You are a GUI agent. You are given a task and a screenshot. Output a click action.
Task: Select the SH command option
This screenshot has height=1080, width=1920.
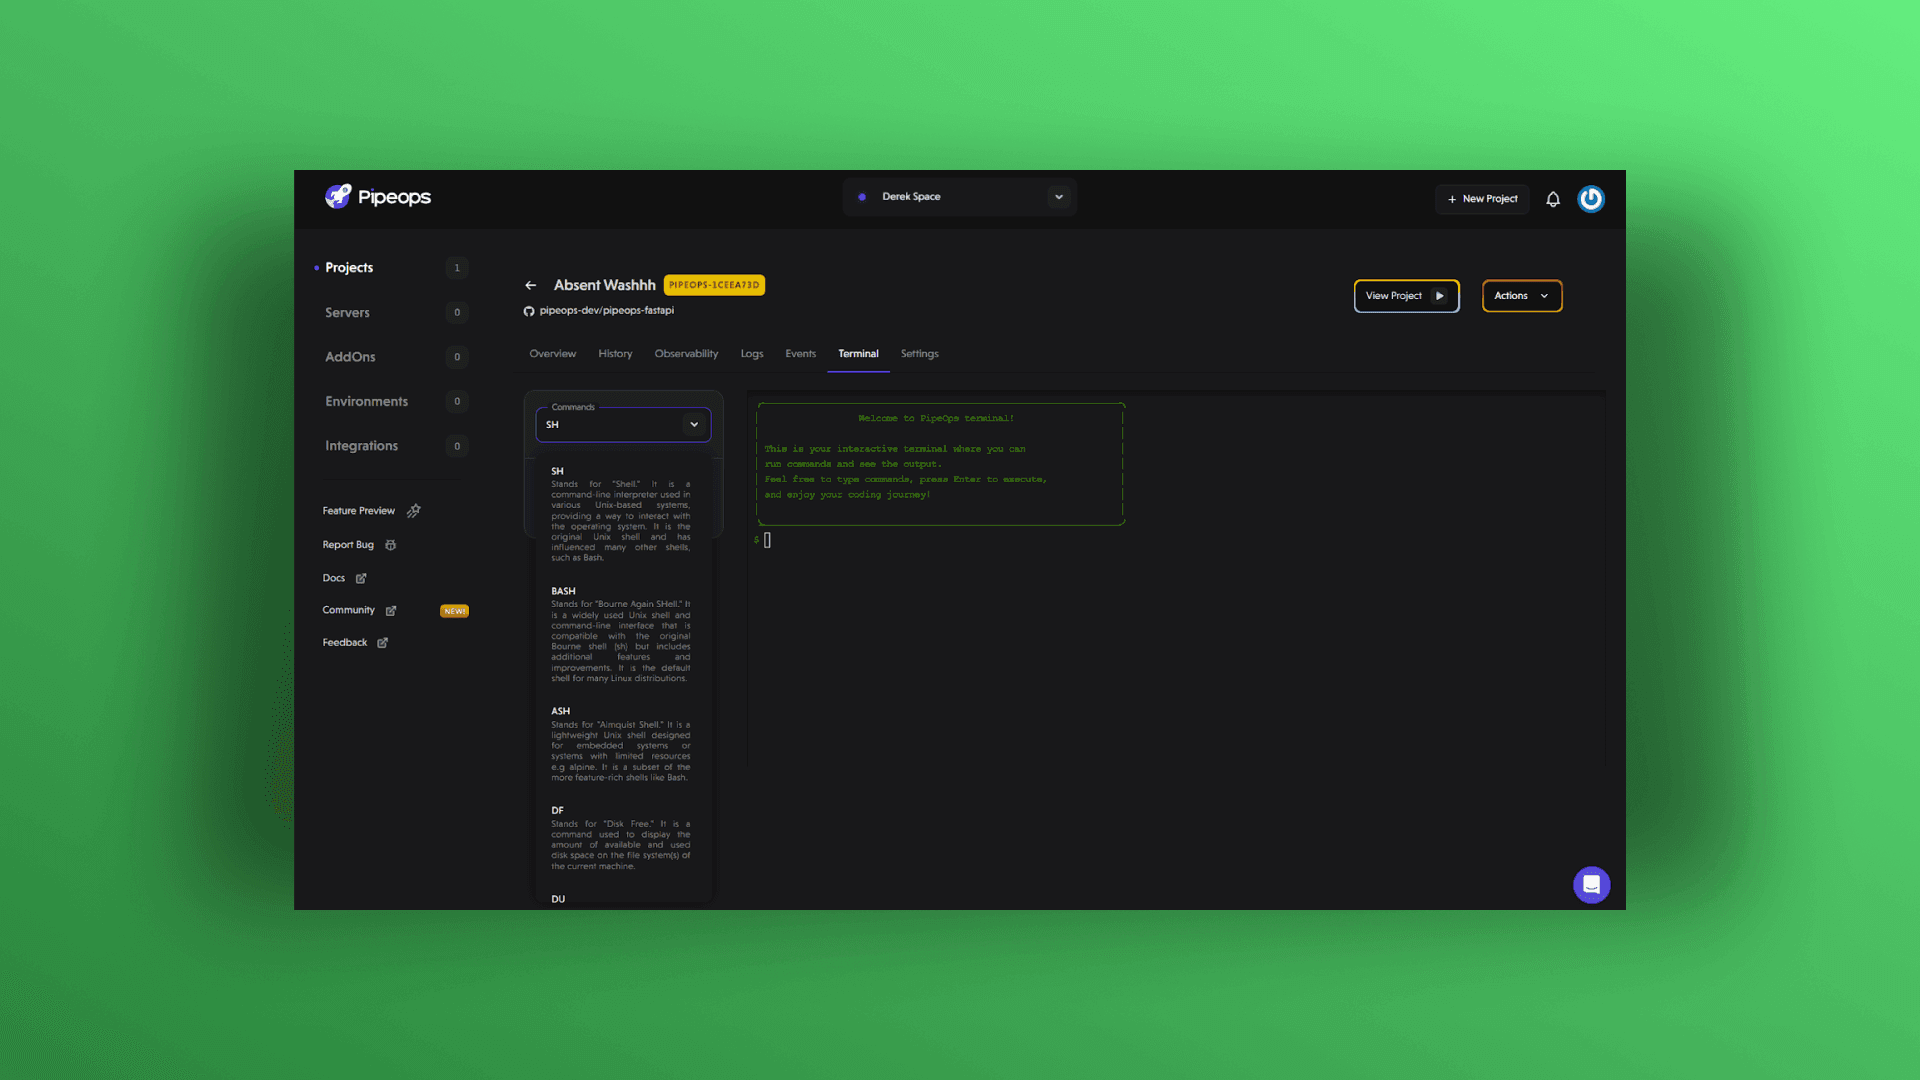pyautogui.click(x=621, y=515)
